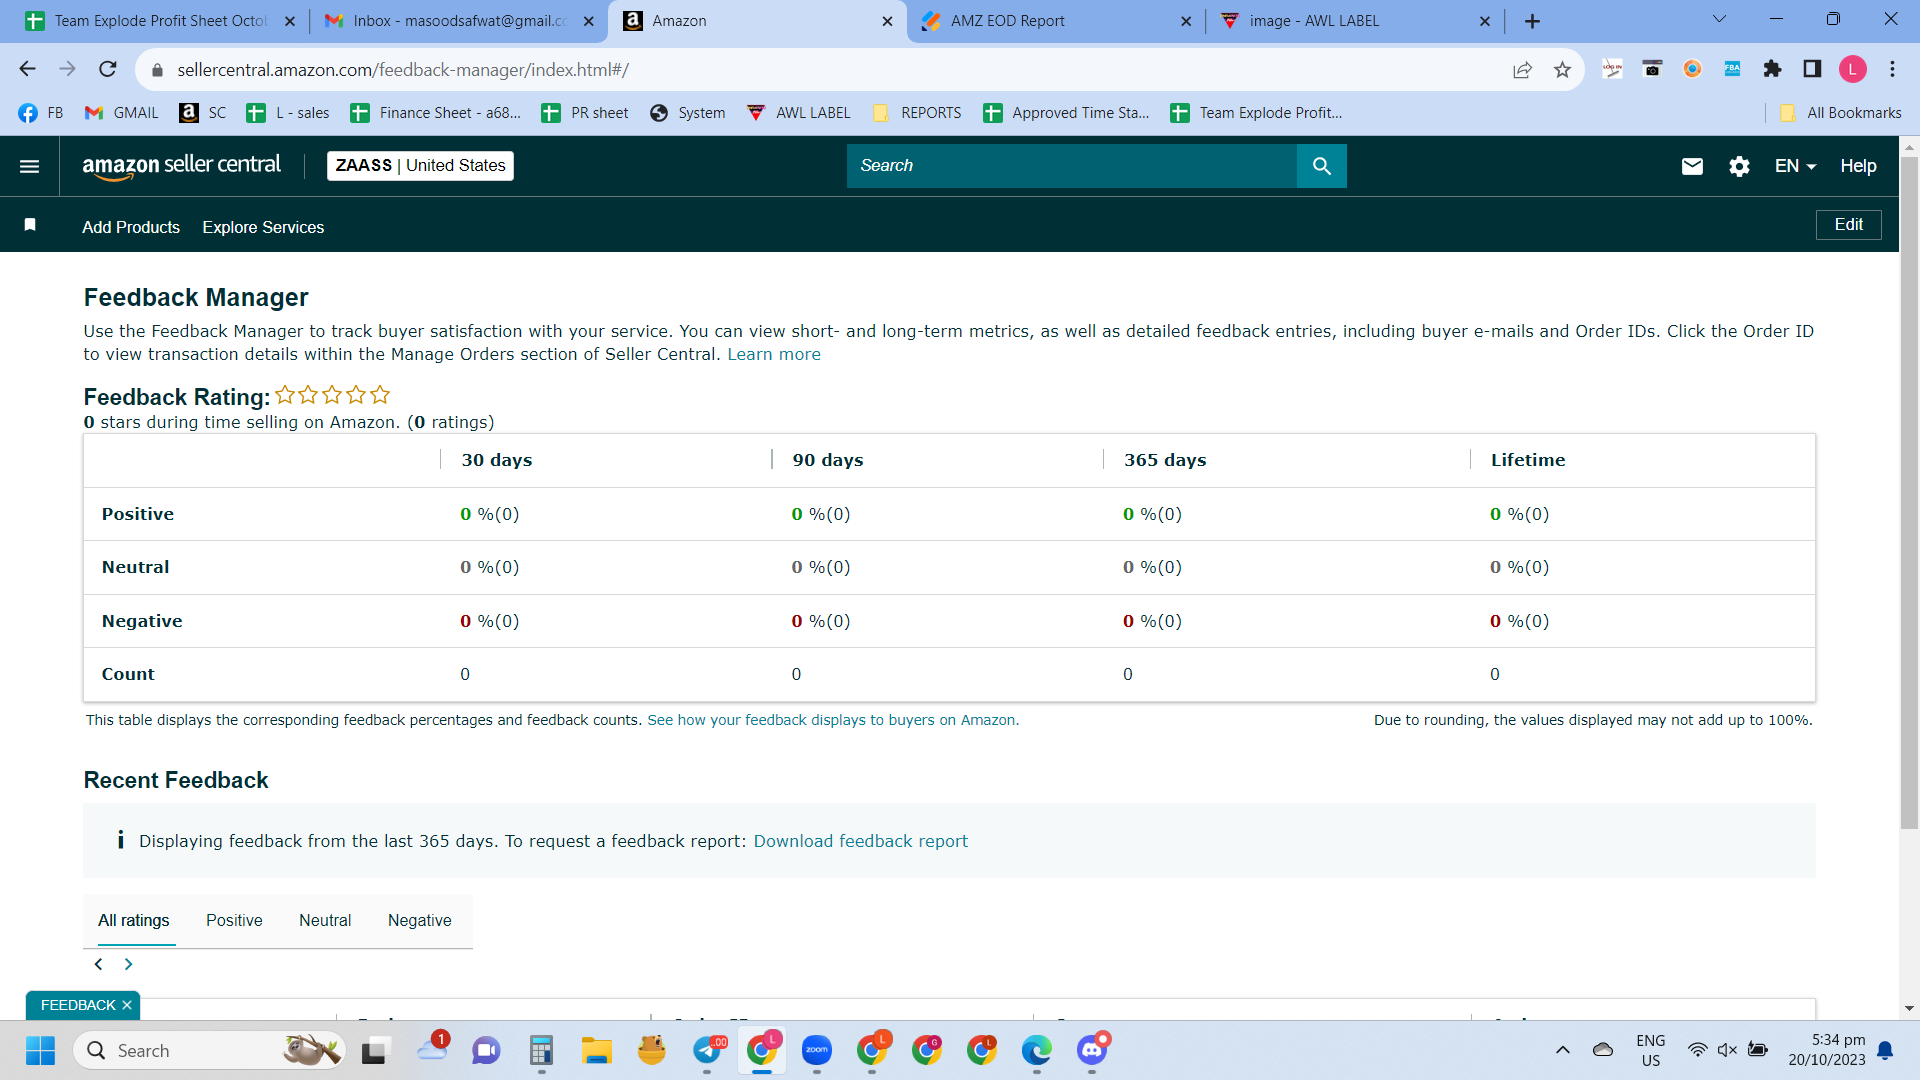Open the GMAIL bookmark

click(x=122, y=113)
